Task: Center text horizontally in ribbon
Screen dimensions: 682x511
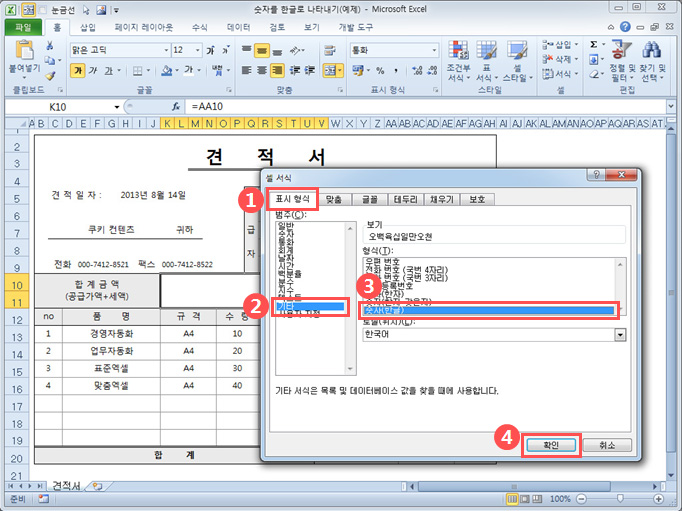Action: pos(262,70)
